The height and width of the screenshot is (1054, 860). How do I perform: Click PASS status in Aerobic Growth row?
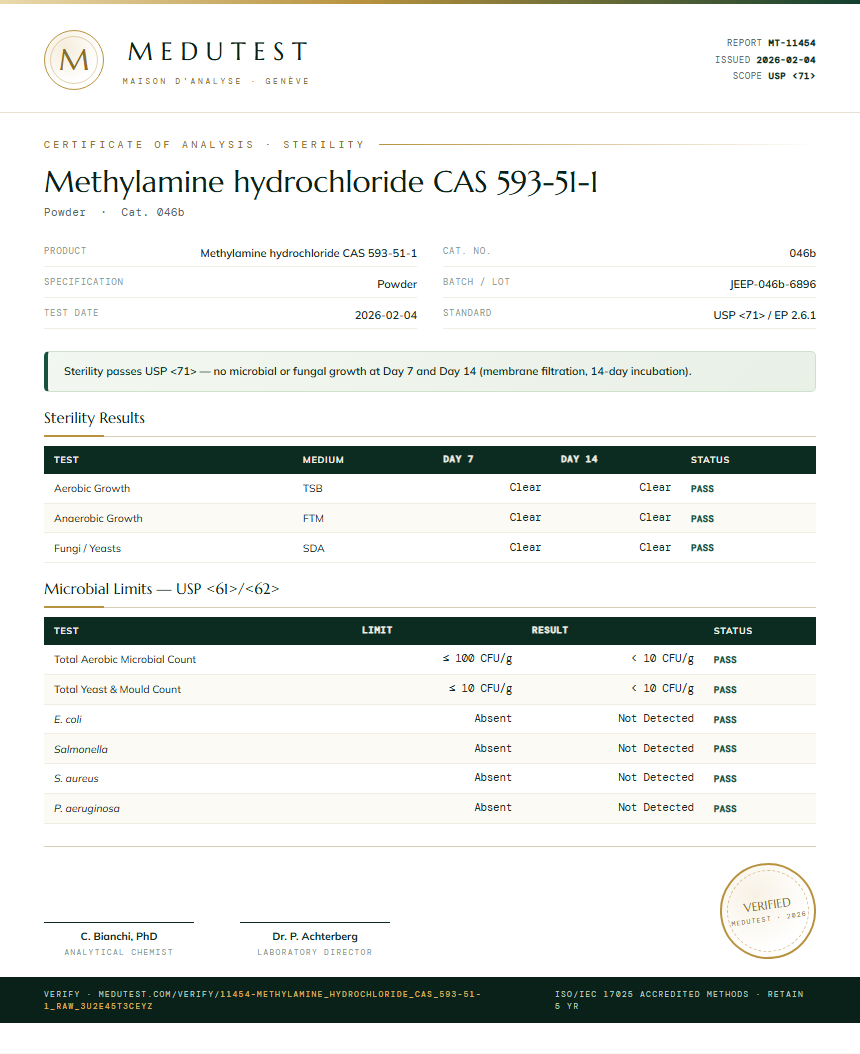pos(702,489)
